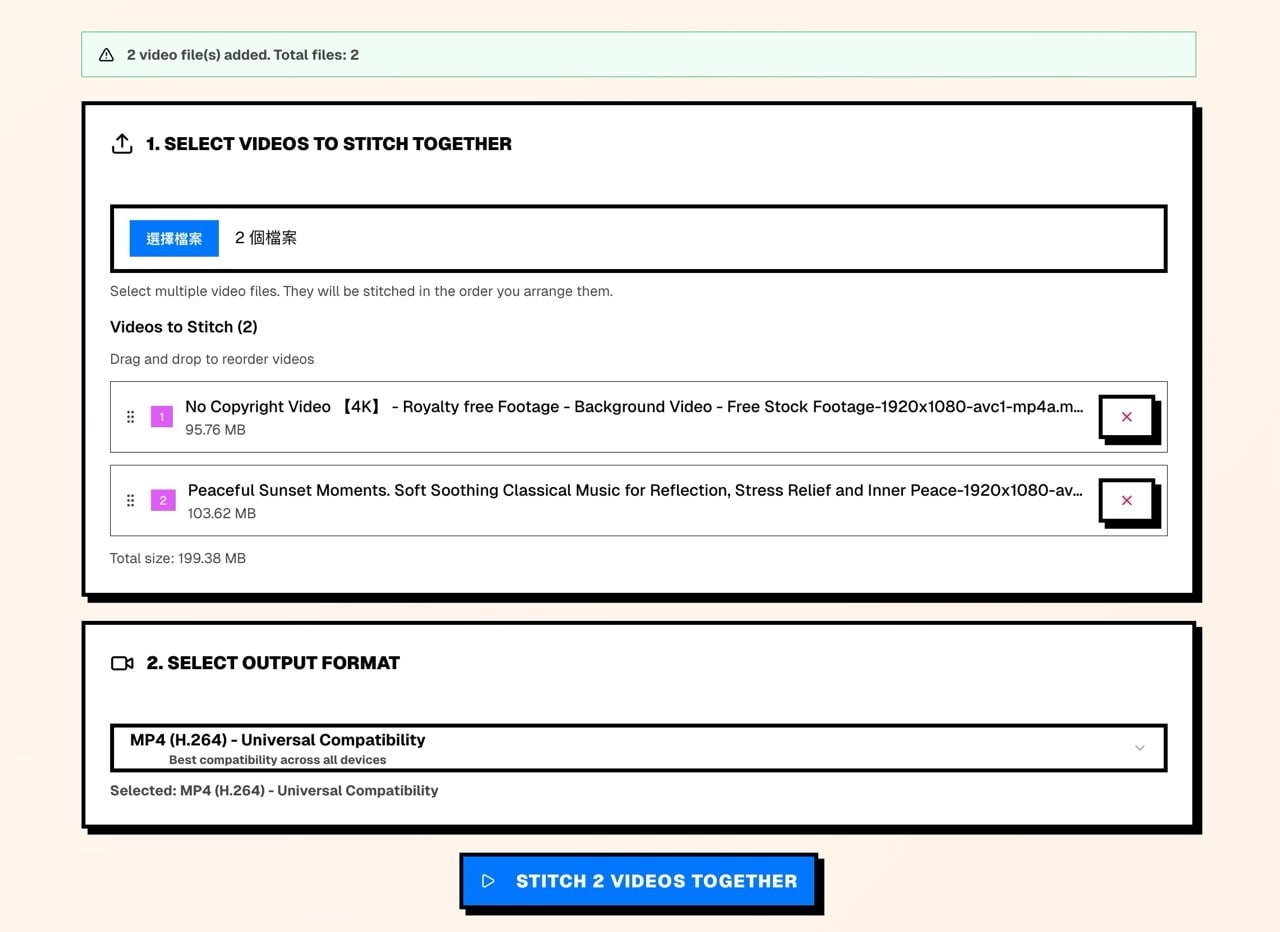Expand the output format chevron arrow
Image resolution: width=1280 pixels, height=932 pixels.
pos(1139,748)
